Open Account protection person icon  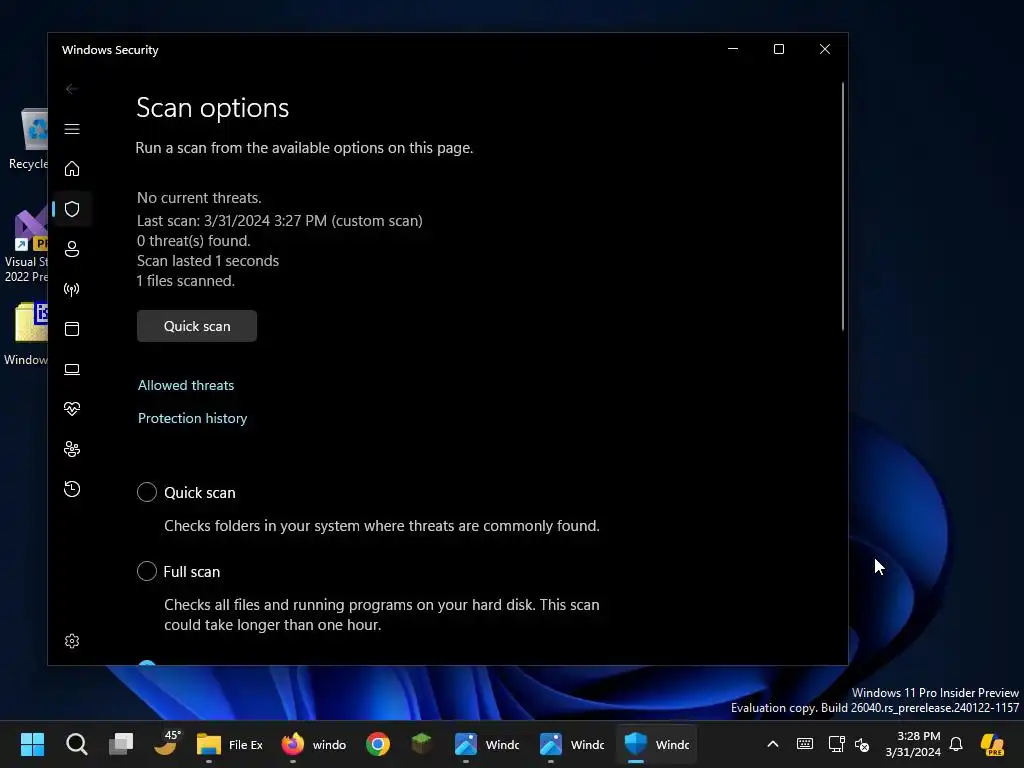click(x=72, y=249)
